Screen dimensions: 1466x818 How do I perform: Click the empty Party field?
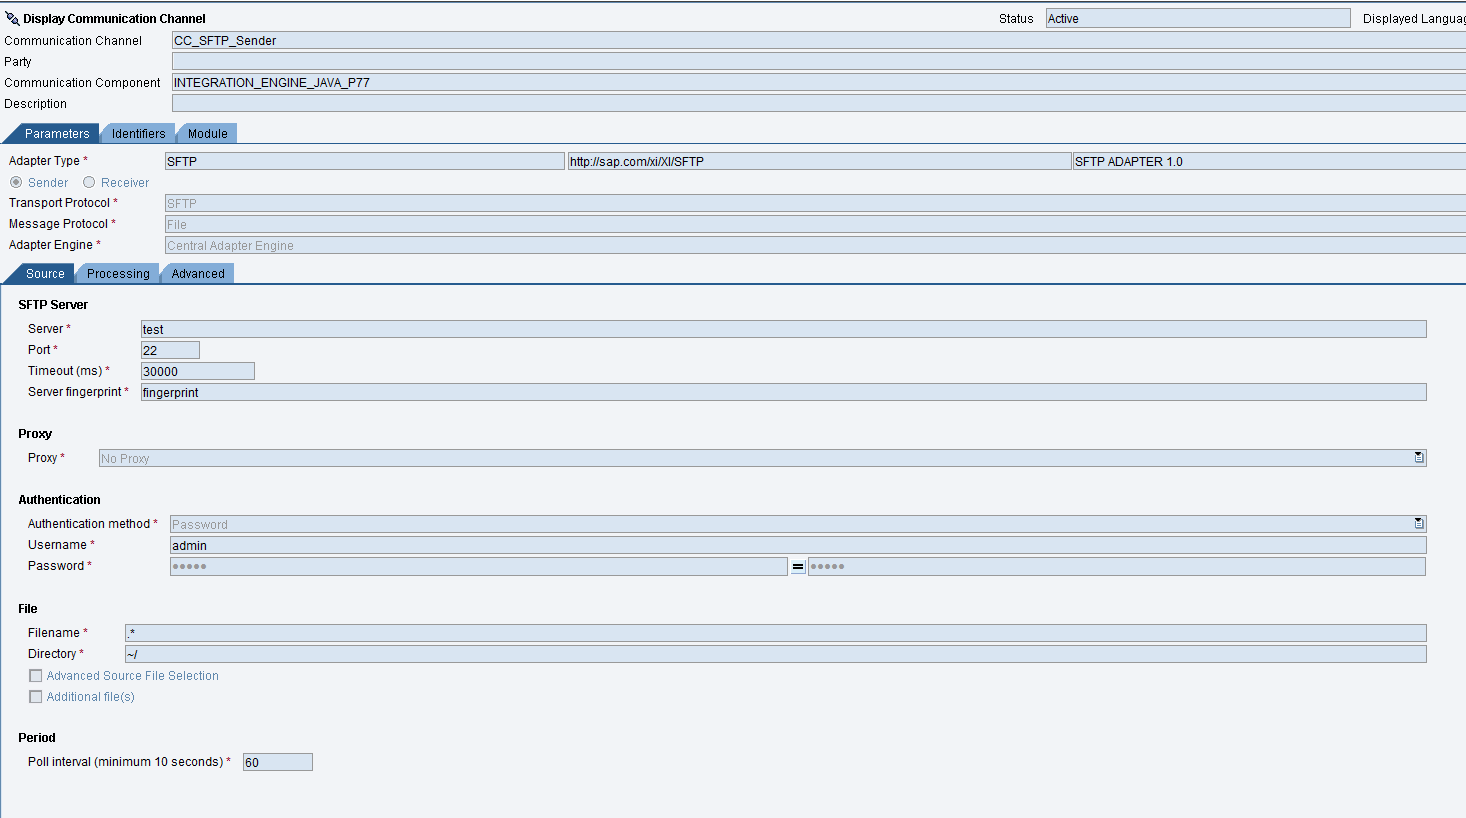coord(819,61)
